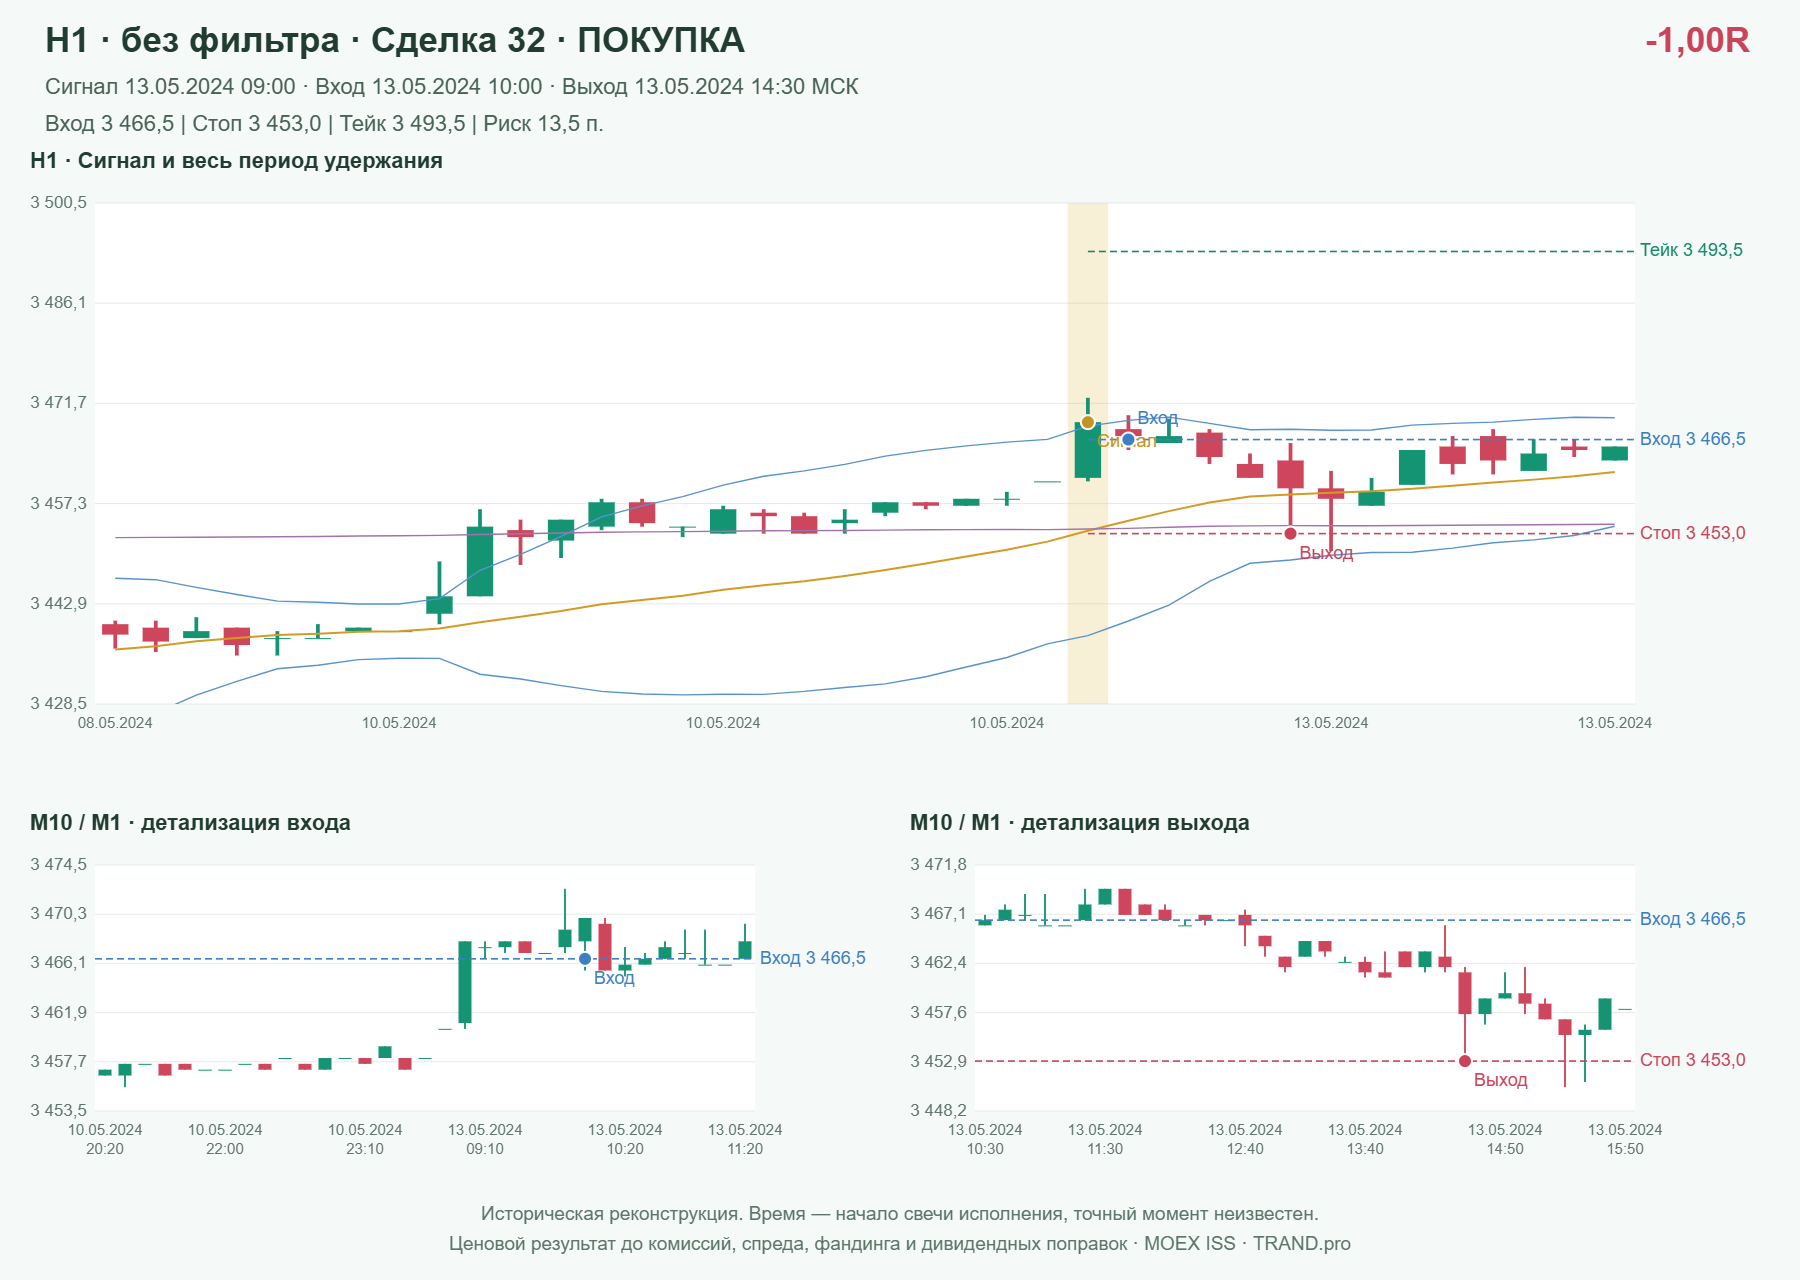Click the 3 471,7 axis value on H1 chart
1800x1280 pixels.
(x=58, y=402)
